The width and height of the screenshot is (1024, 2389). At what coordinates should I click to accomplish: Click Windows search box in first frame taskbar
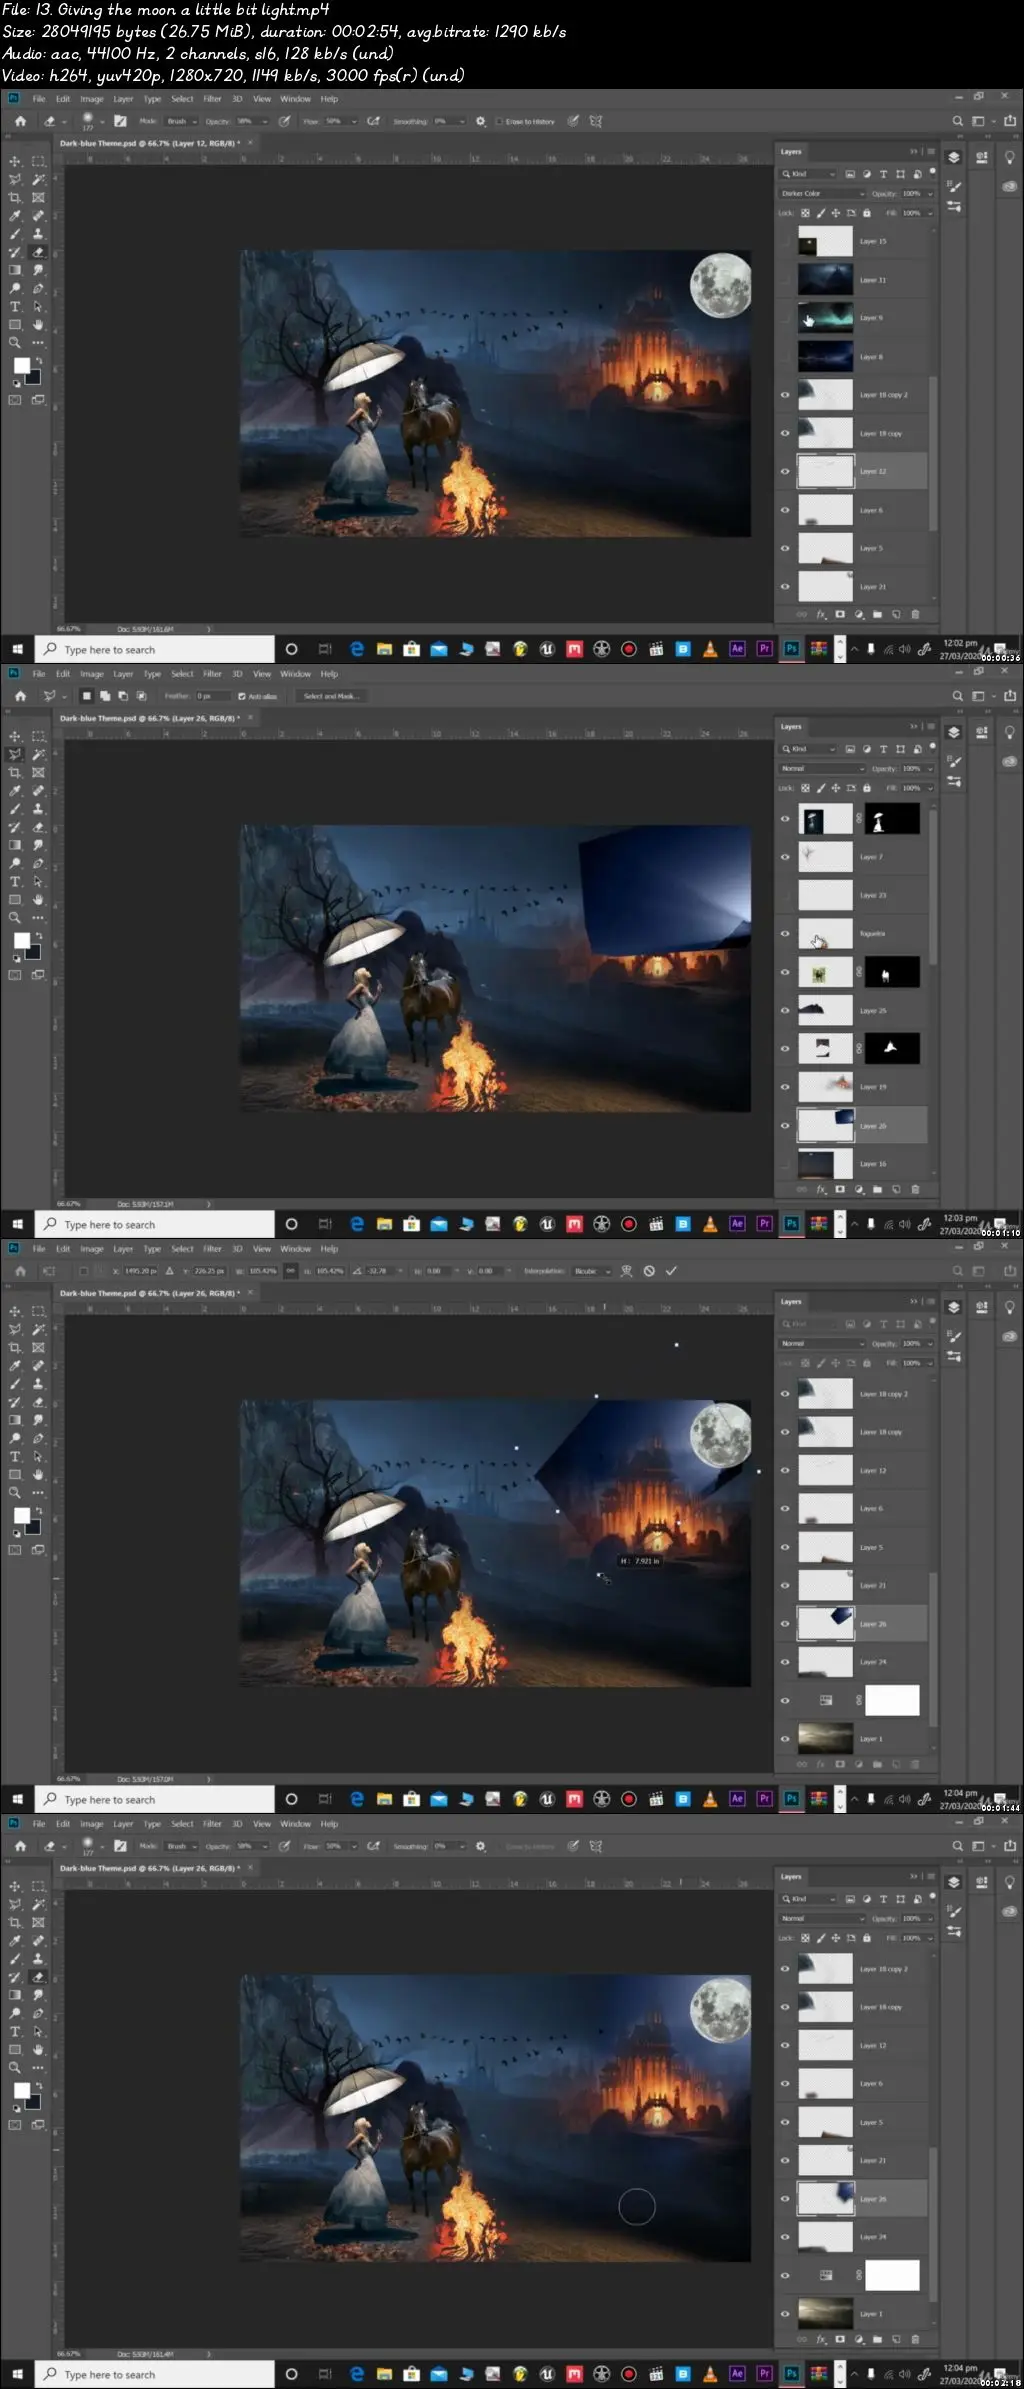pyautogui.click(x=155, y=649)
